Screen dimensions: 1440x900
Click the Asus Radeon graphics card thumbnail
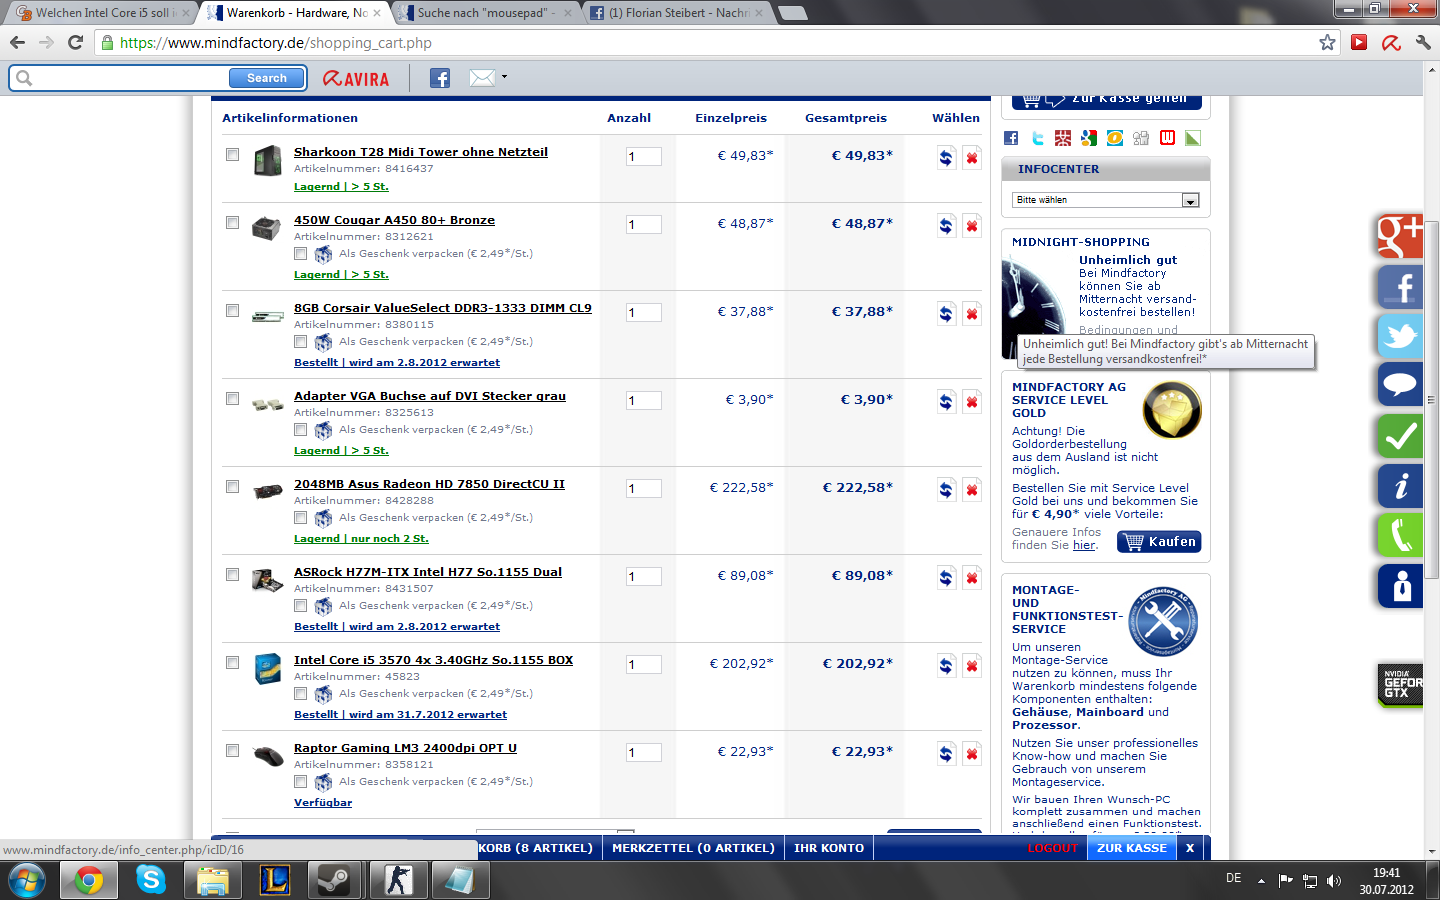click(x=267, y=491)
